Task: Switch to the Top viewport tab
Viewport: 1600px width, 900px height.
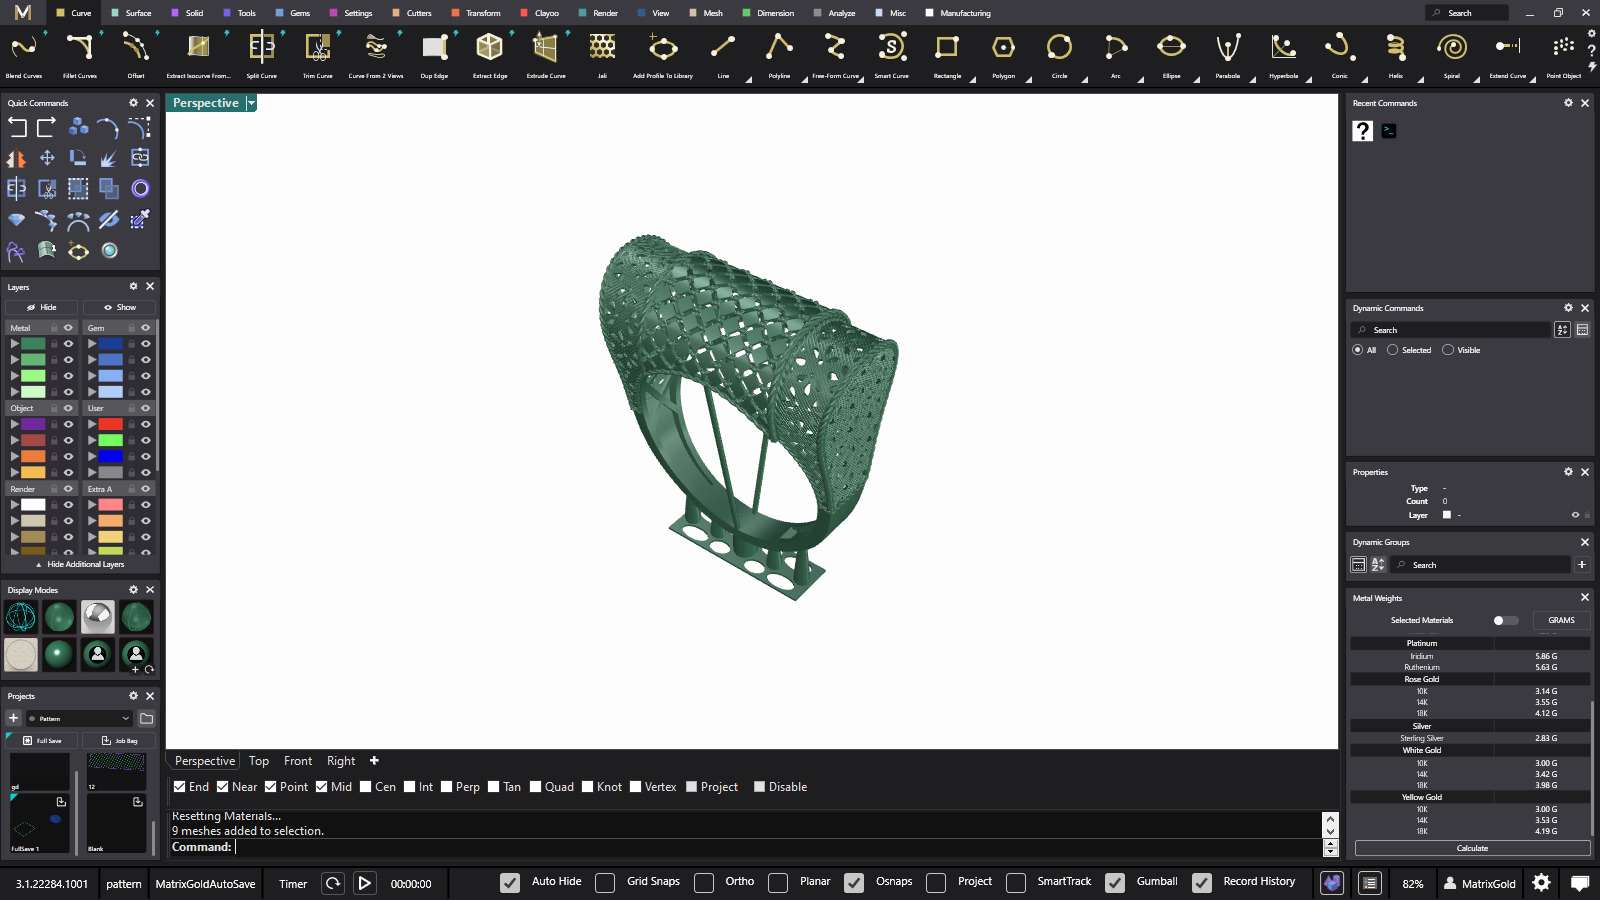Action: tap(259, 761)
